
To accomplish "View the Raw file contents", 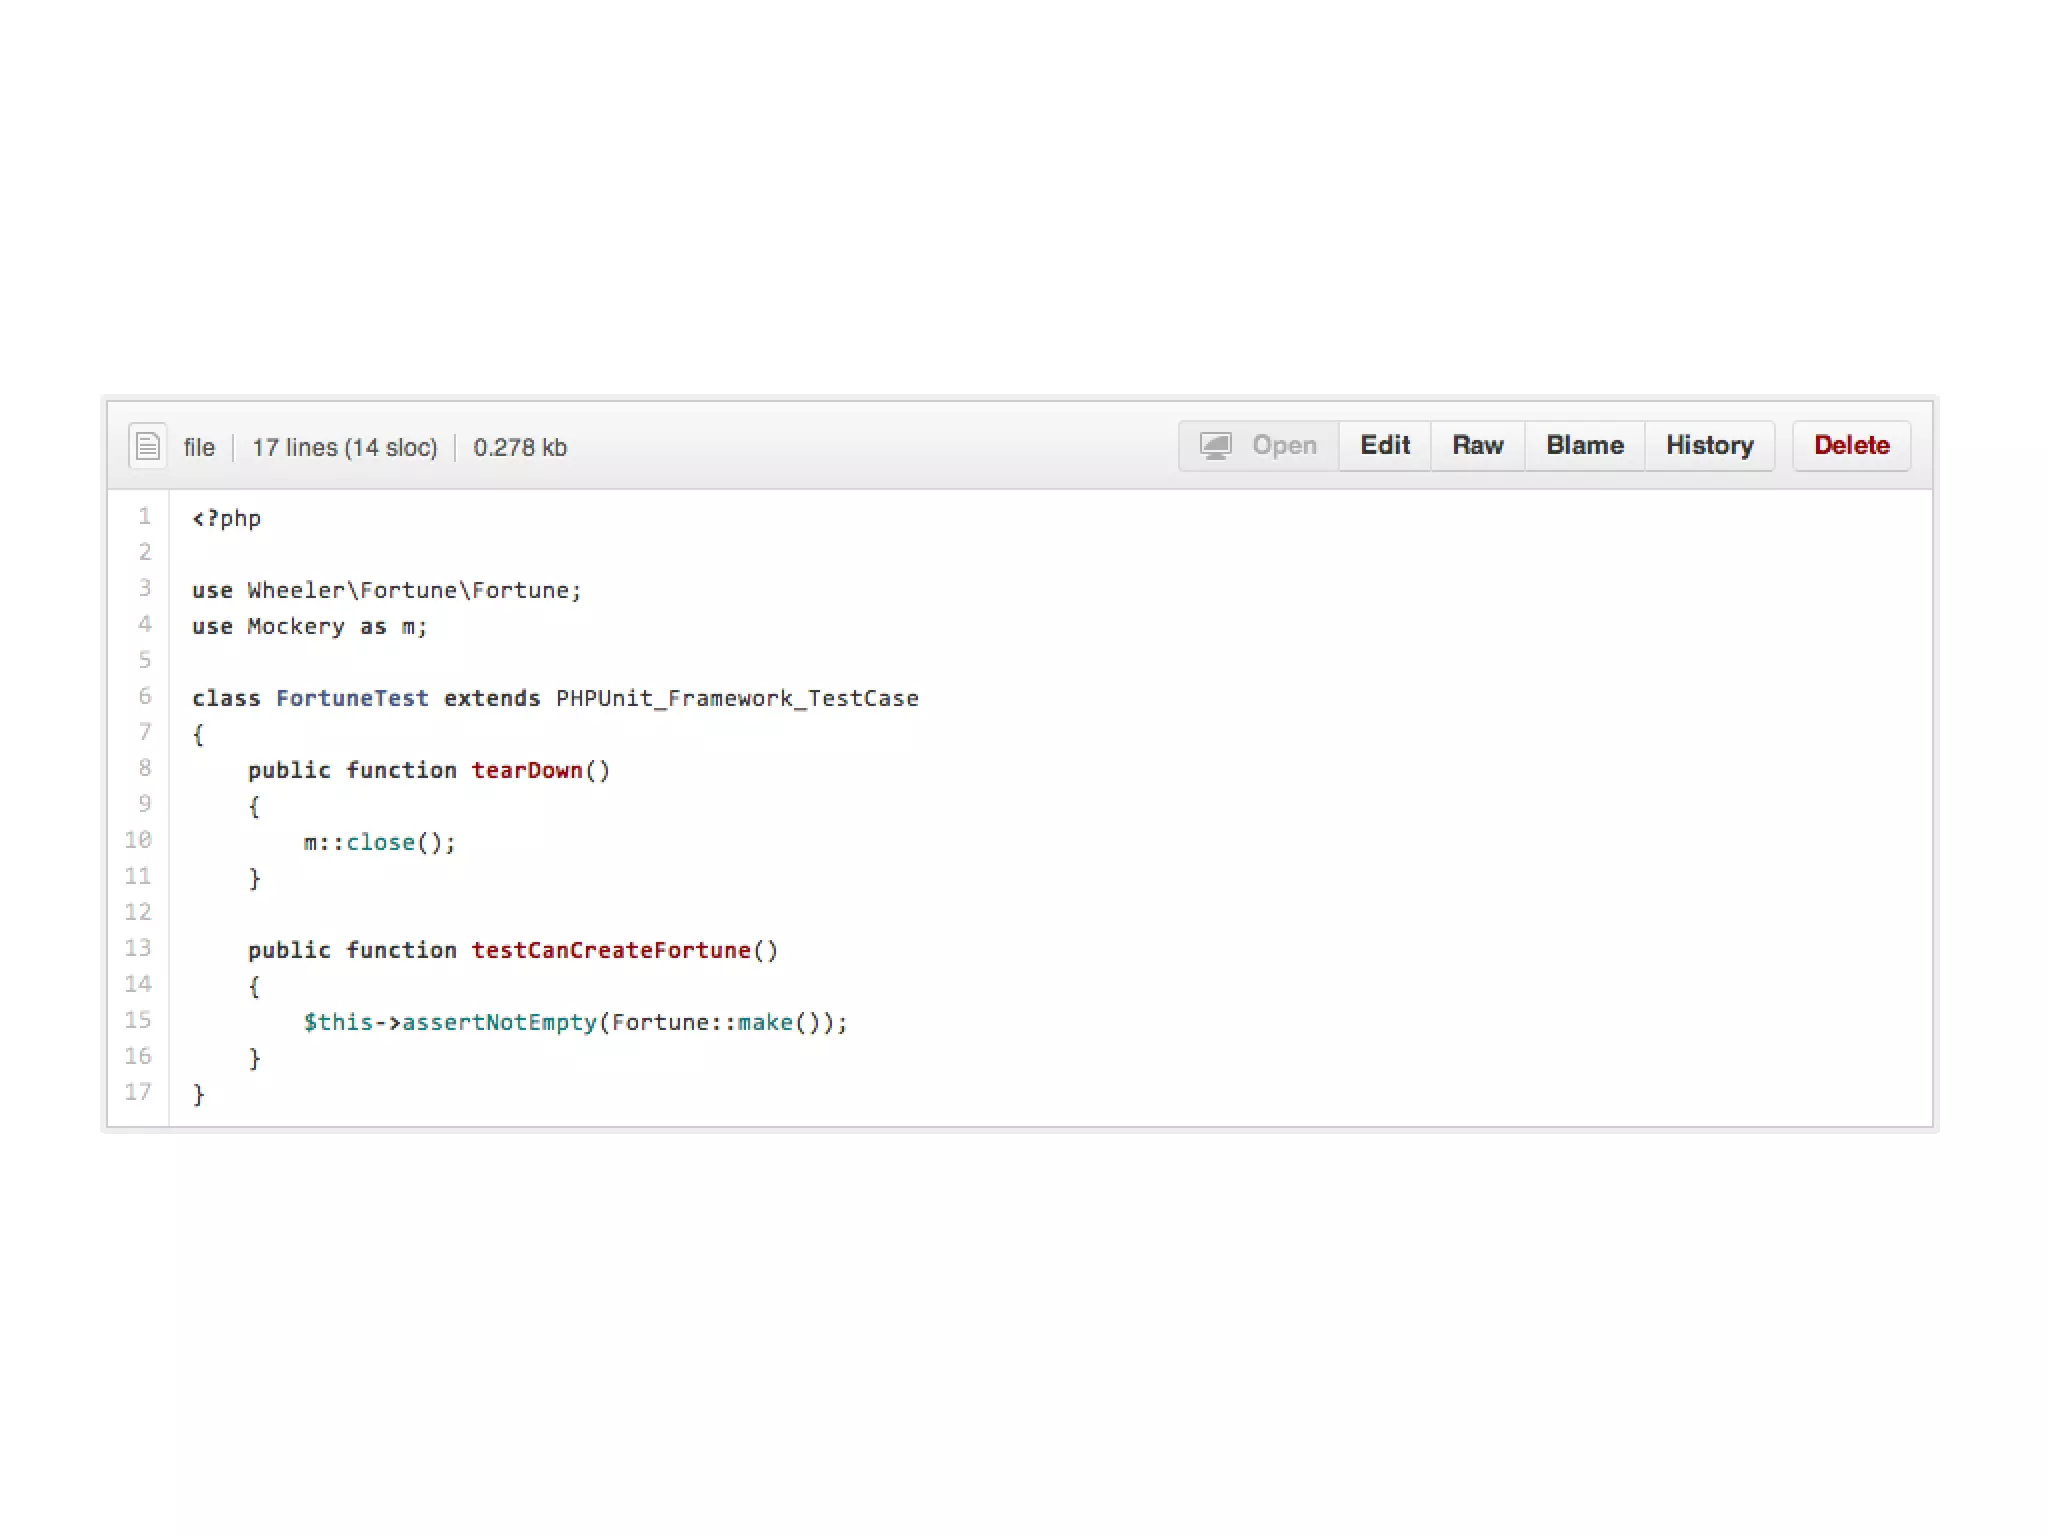I will click(1477, 446).
